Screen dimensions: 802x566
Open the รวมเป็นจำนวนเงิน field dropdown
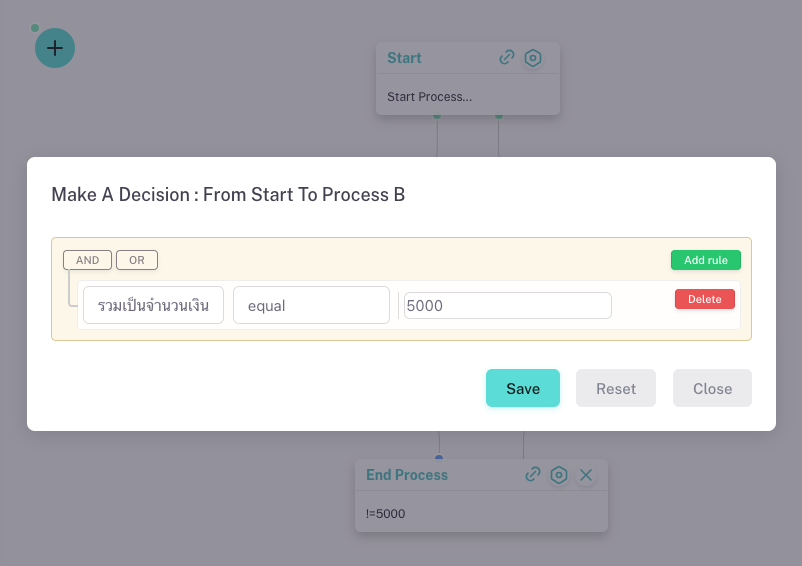click(153, 305)
